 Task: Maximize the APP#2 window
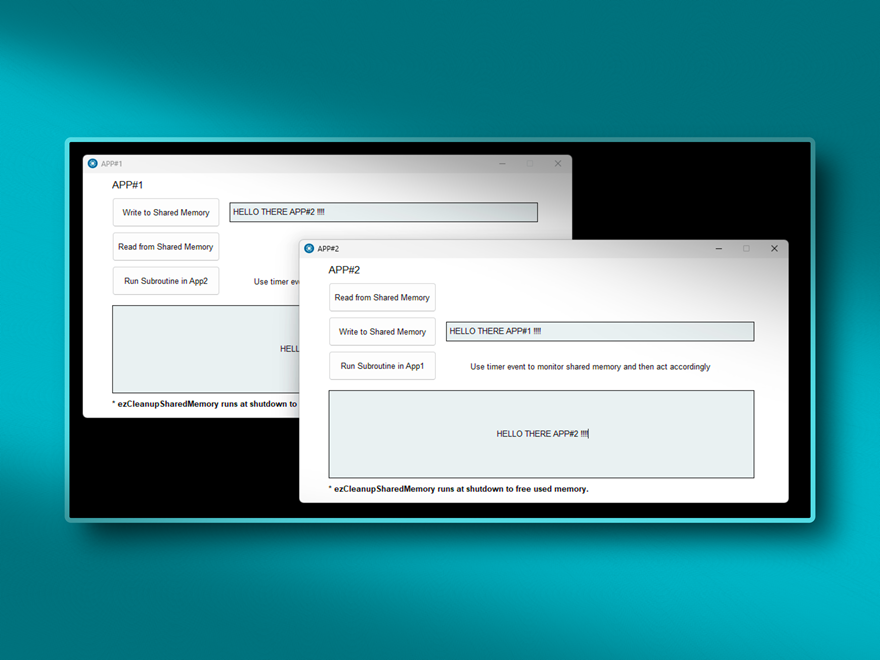[746, 249]
